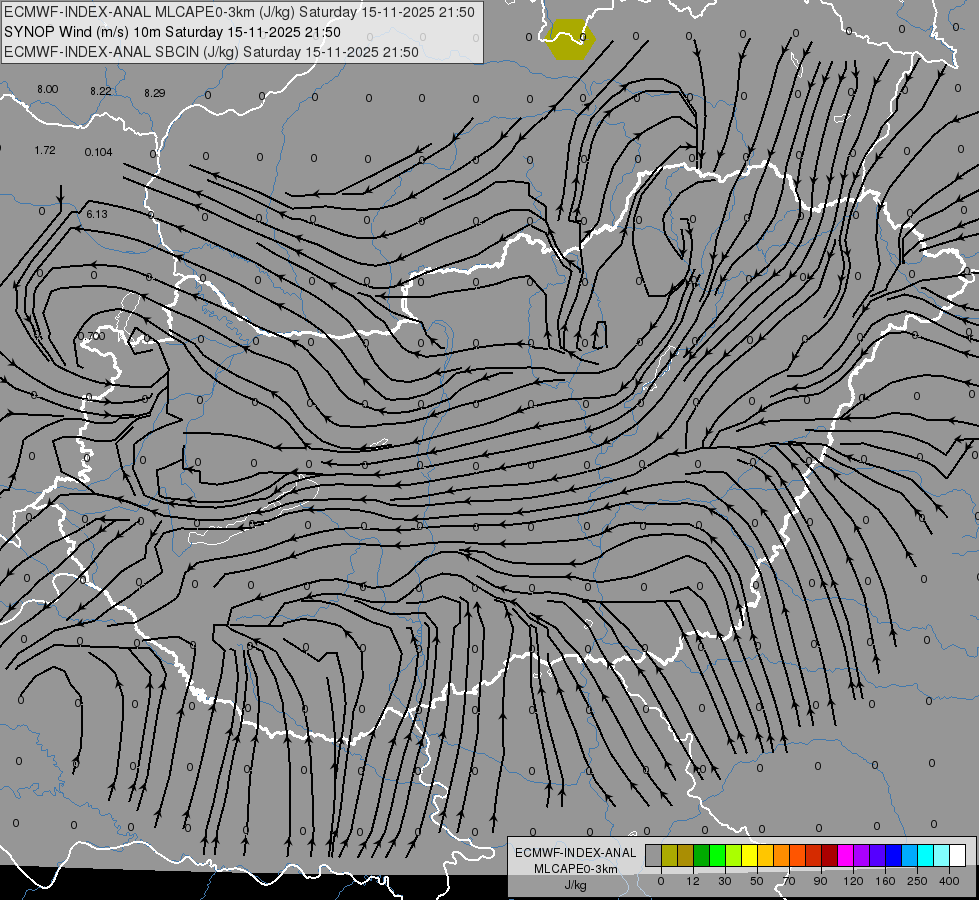
Task: Click the olive yellow legend swatch
Action: click(x=669, y=856)
